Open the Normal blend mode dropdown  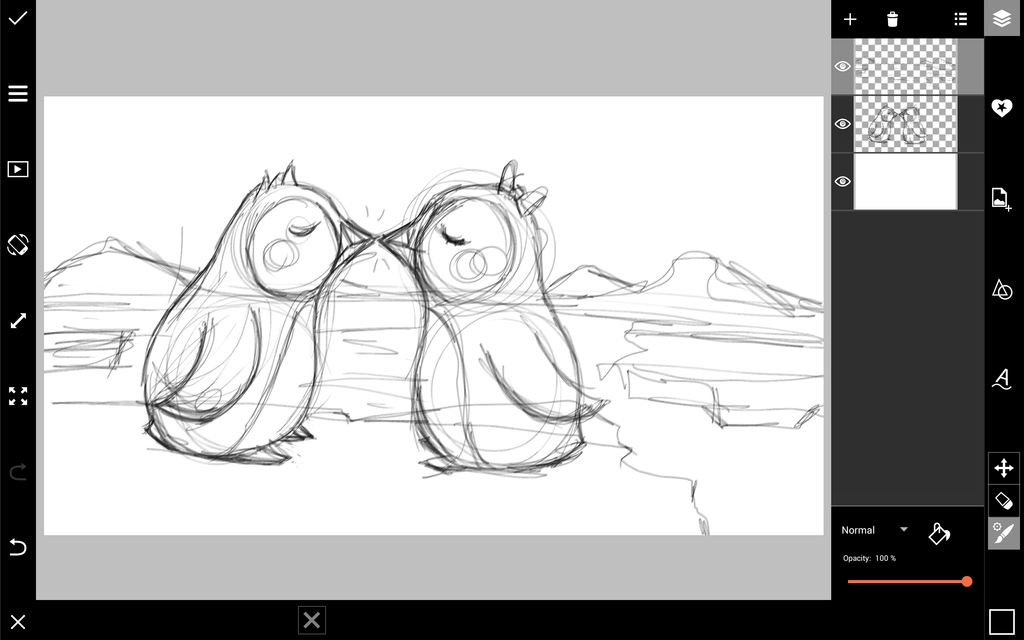[x=874, y=530]
